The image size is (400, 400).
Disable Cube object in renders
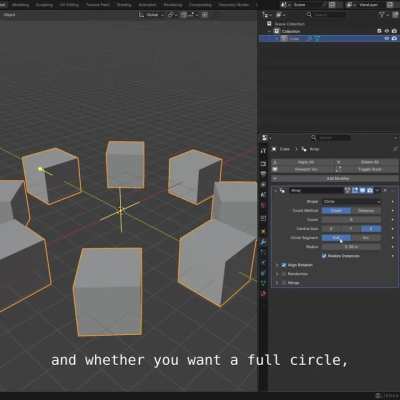click(x=394, y=39)
